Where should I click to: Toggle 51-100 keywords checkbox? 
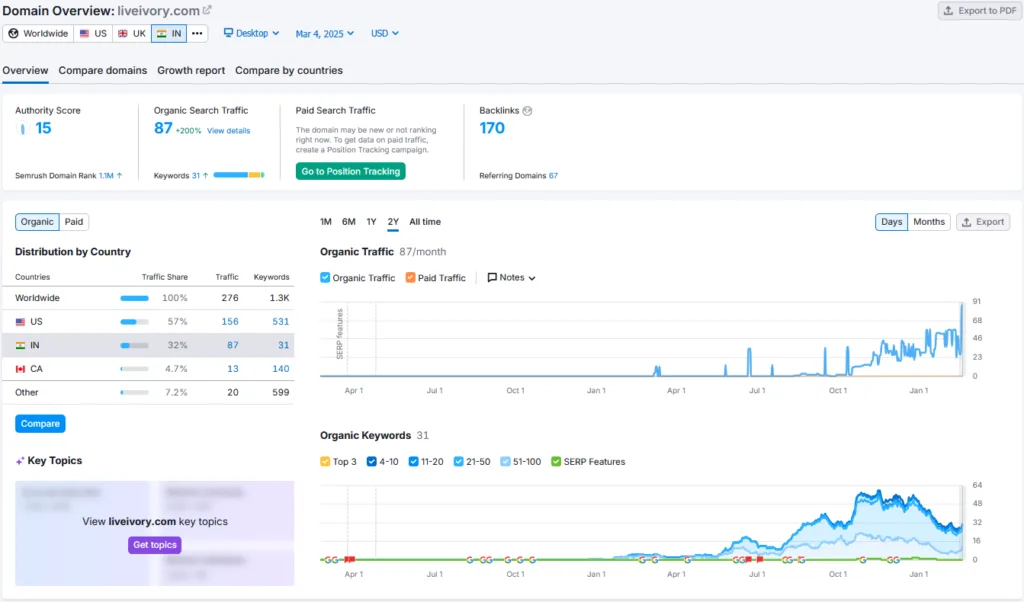[505, 462]
